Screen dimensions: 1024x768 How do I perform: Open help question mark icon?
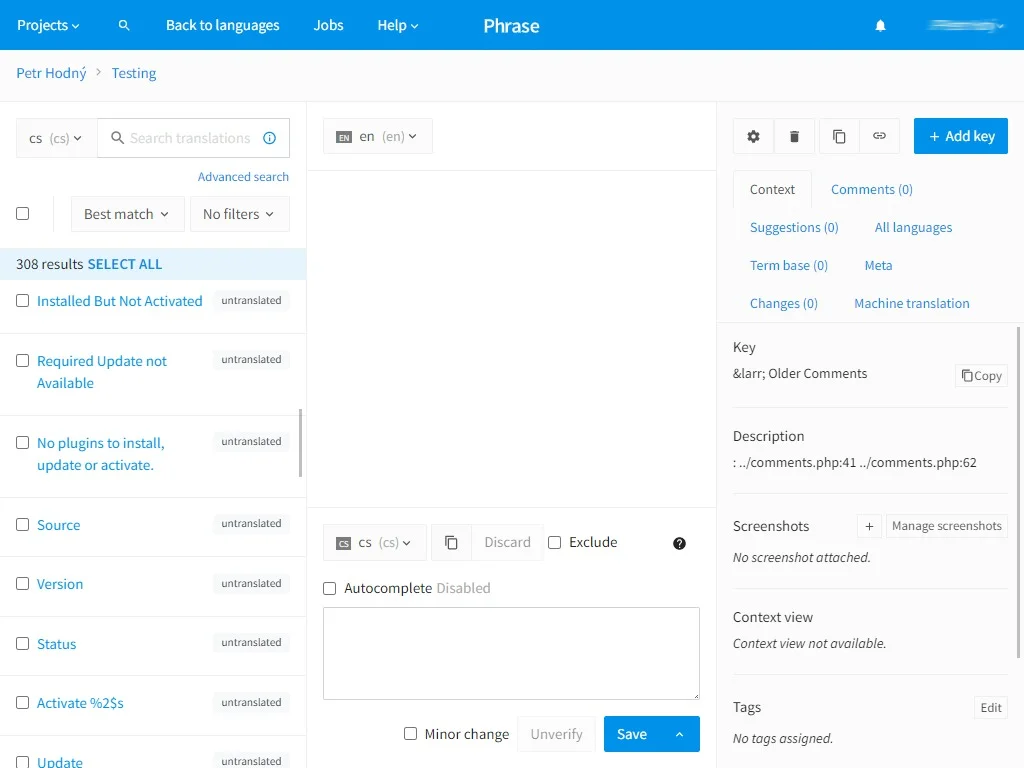[x=680, y=543]
